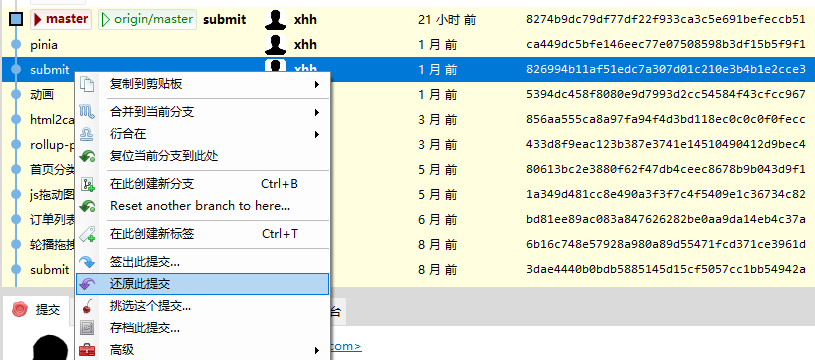This screenshot has height=360, width=815.
Task: Choose 在此创建新分支 from context menu
Action: [x=203, y=184]
